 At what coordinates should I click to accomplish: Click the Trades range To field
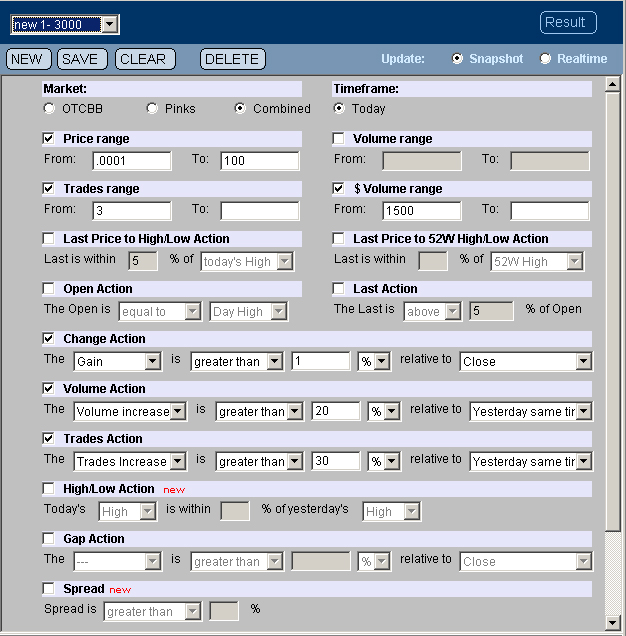coord(260,211)
